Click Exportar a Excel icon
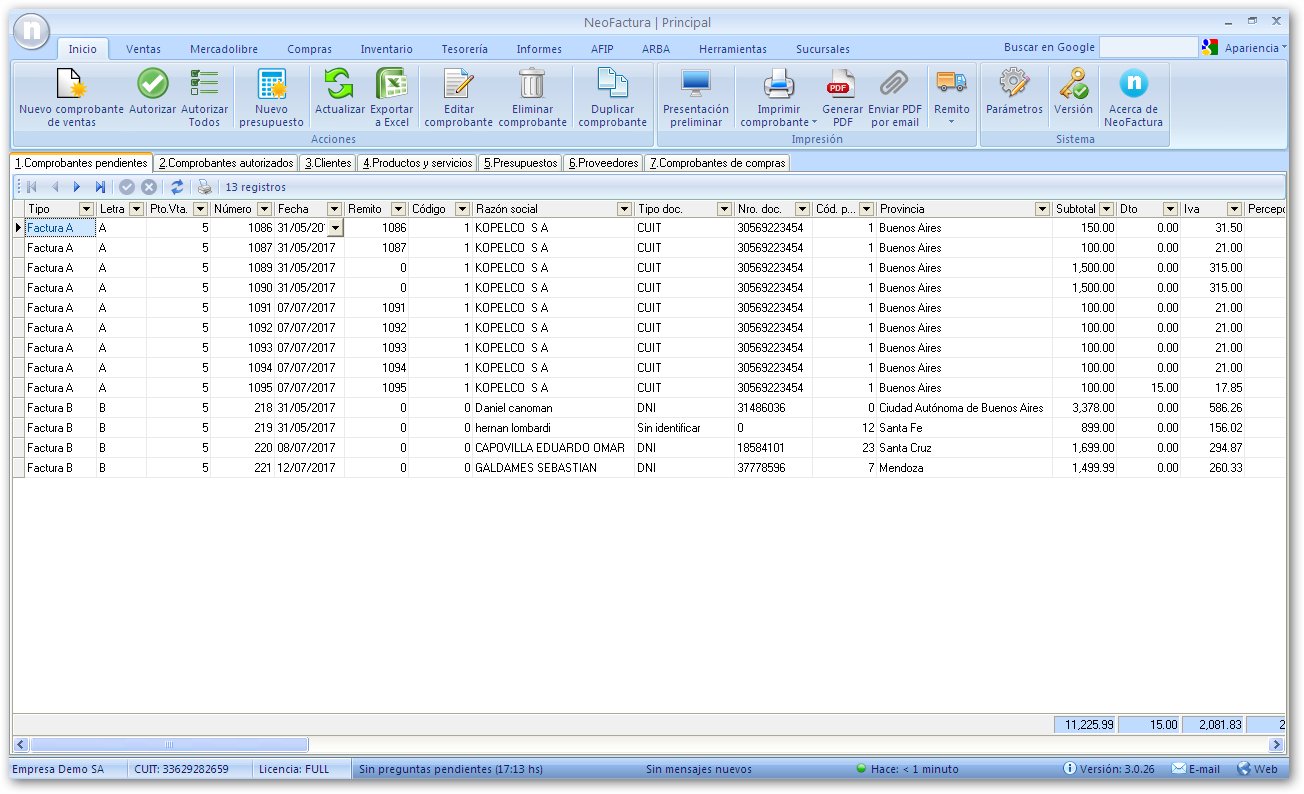Viewport: 1304px width, 794px height. coord(391,84)
